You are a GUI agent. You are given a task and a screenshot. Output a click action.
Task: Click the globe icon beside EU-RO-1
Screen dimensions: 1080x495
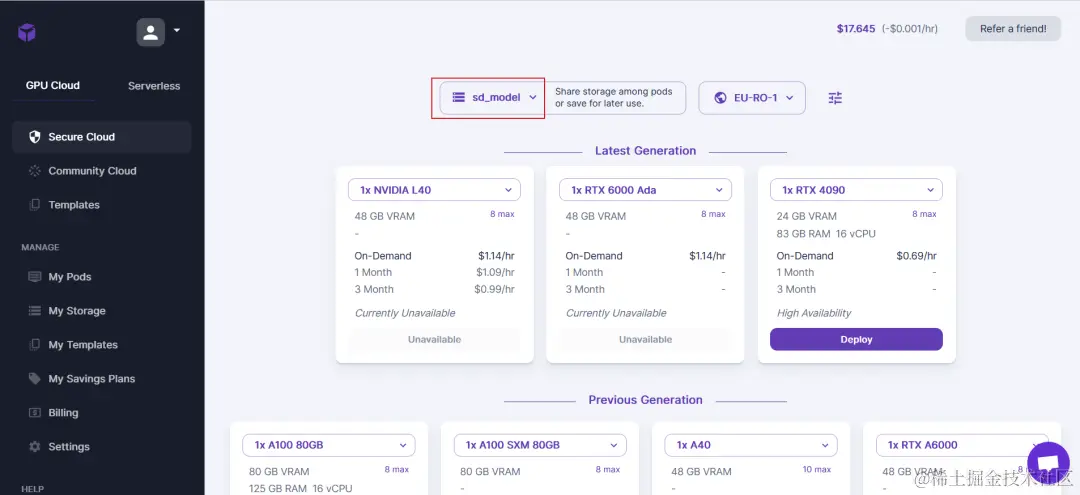(x=720, y=98)
